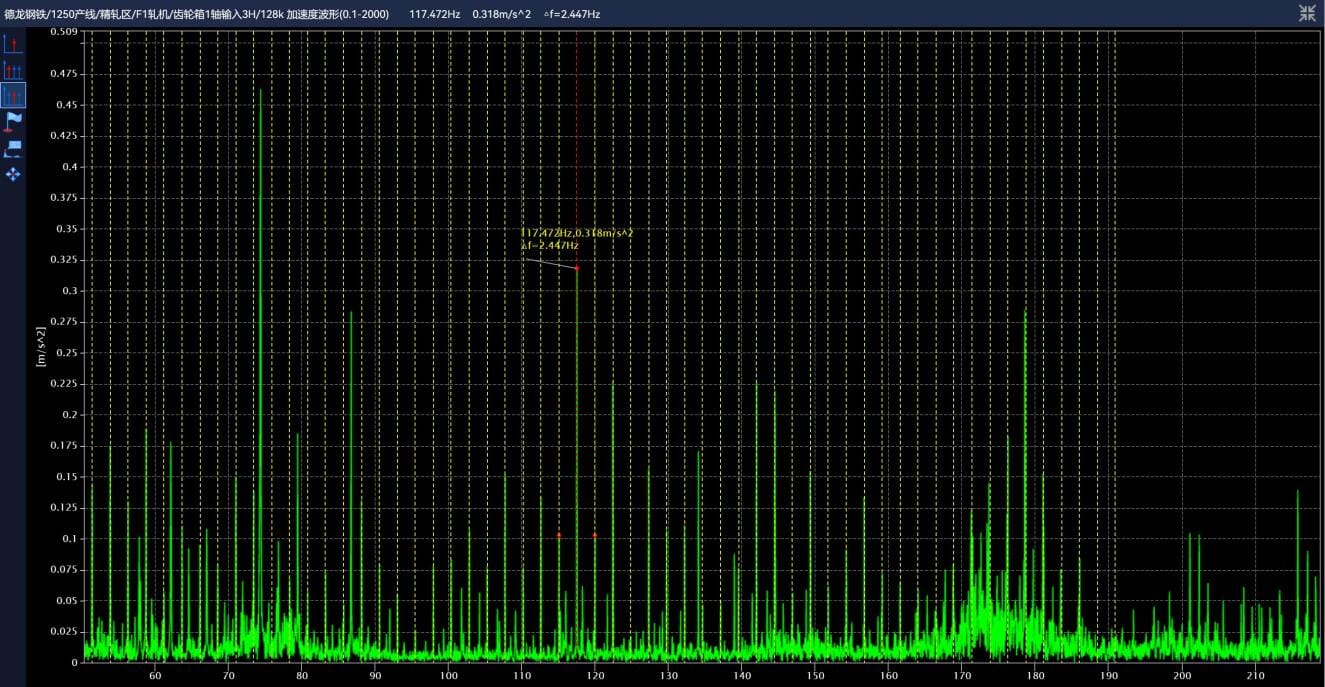Click the left red sideband marker near 115Hz
This screenshot has width=1325, height=687.
tap(559, 535)
